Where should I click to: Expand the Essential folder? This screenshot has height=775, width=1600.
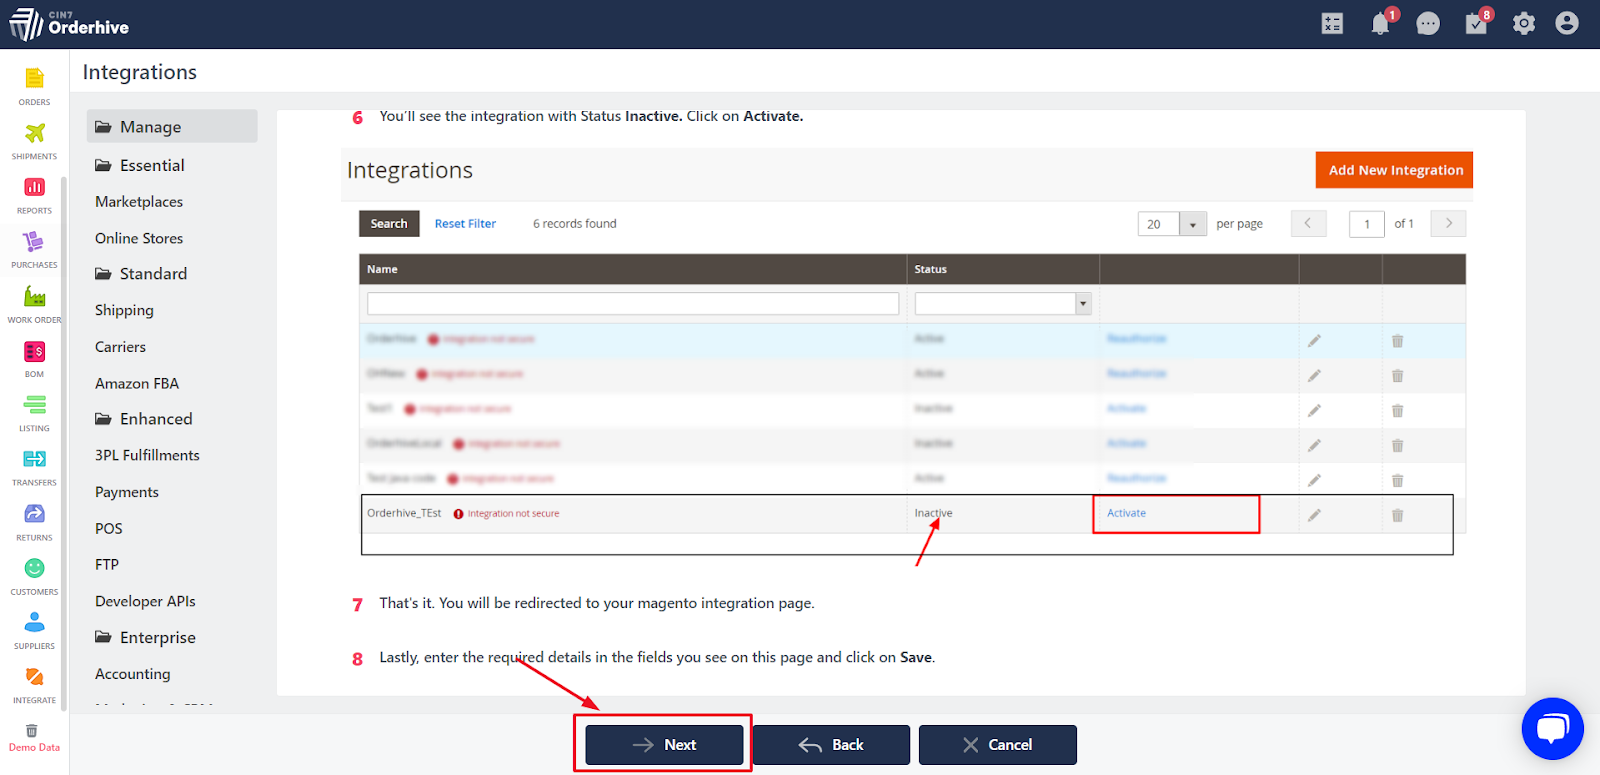coord(140,165)
